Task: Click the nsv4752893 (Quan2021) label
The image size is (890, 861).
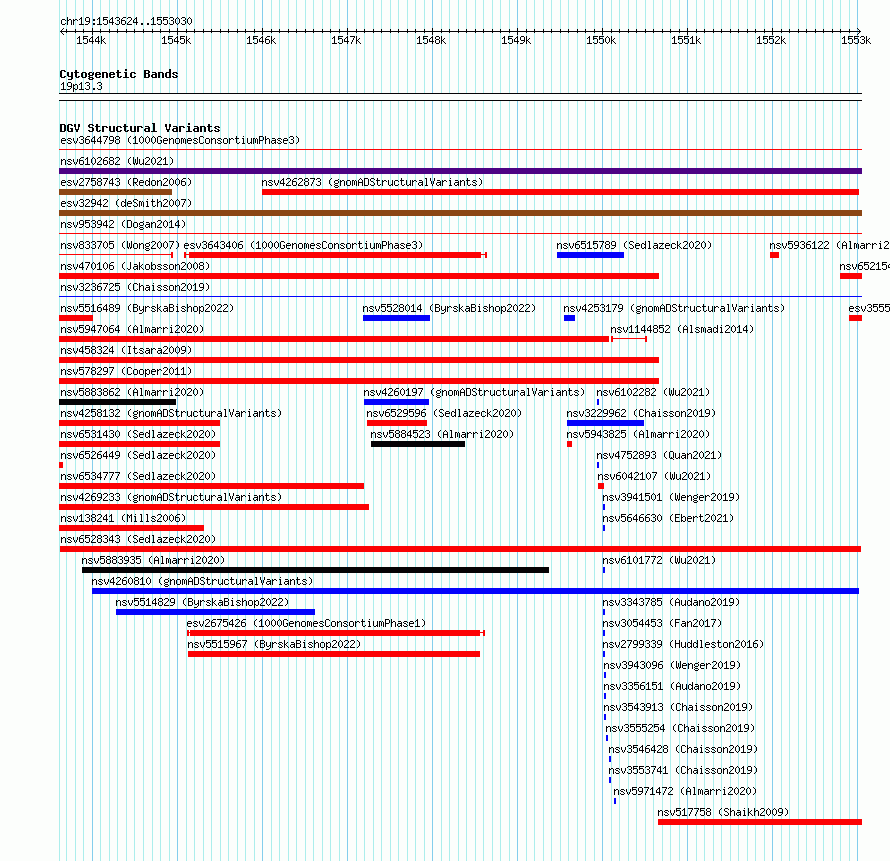Action: [659, 455]
